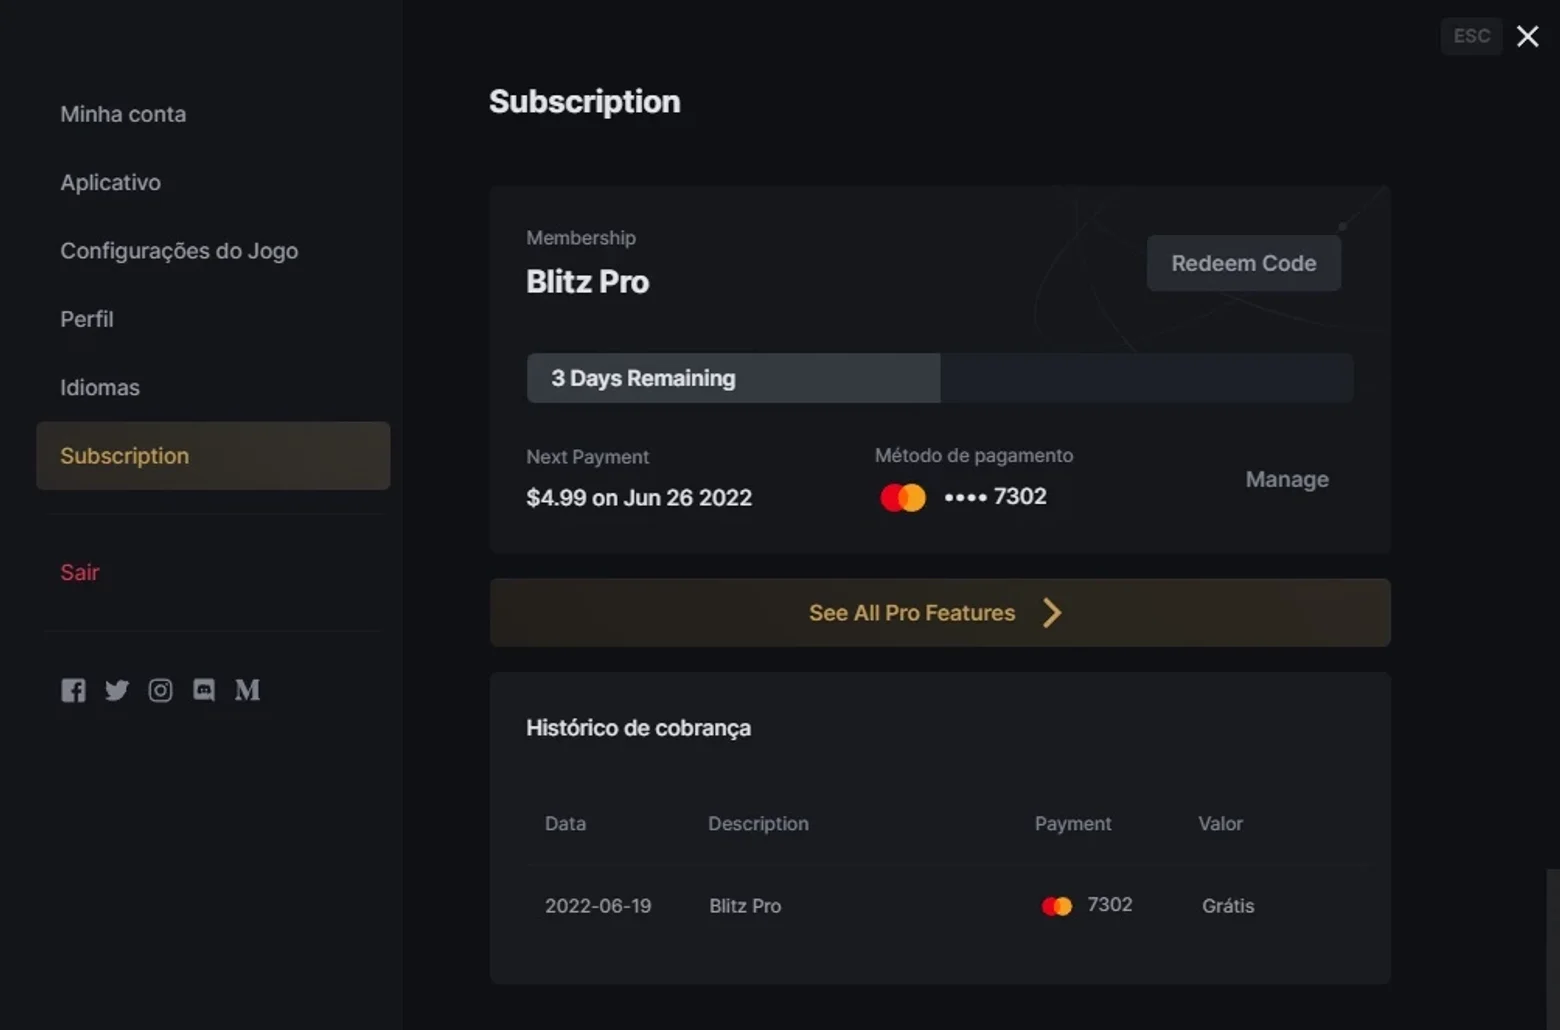Open the Discord icon link
The image size is (1560, 1030).
pos(204,690)
